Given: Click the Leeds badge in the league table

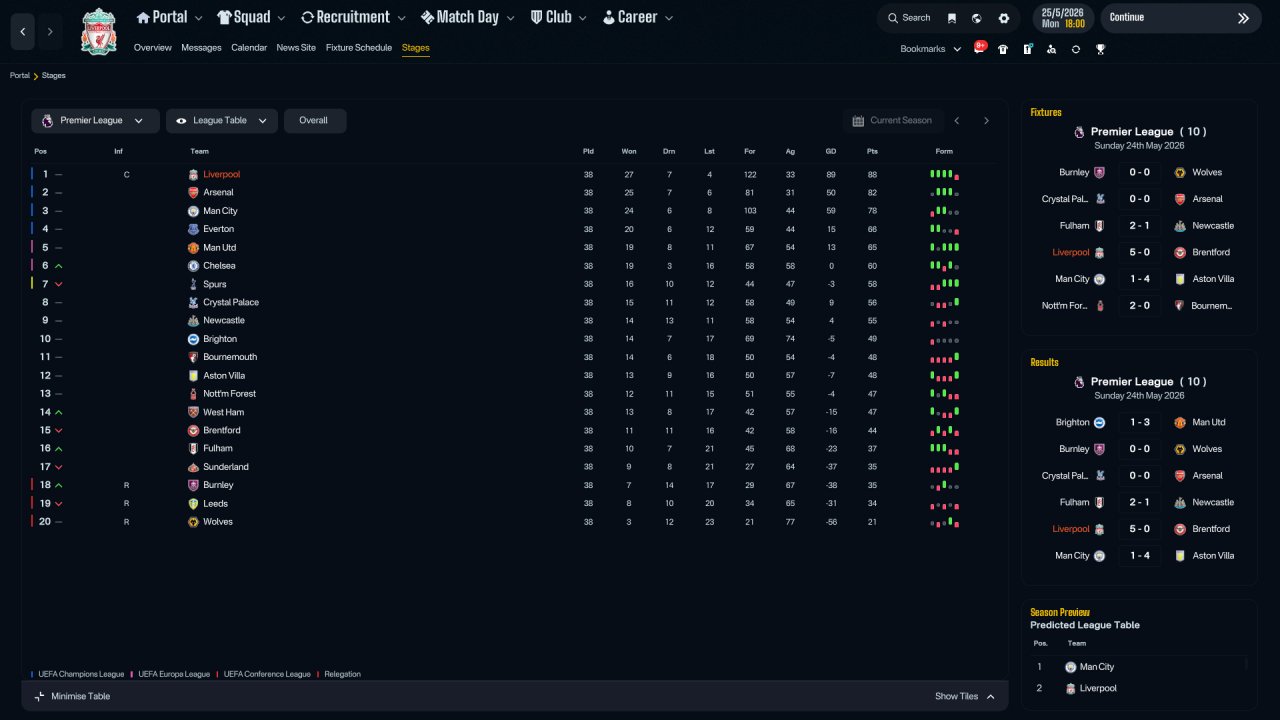Looking at the screenshot, I should tap(194, 503).
